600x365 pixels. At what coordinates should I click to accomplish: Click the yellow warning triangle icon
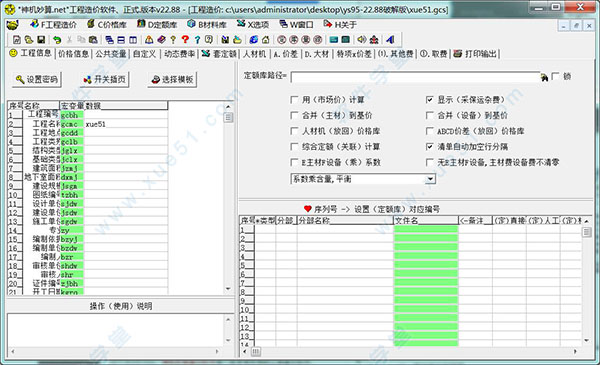[x=149, y=39]
